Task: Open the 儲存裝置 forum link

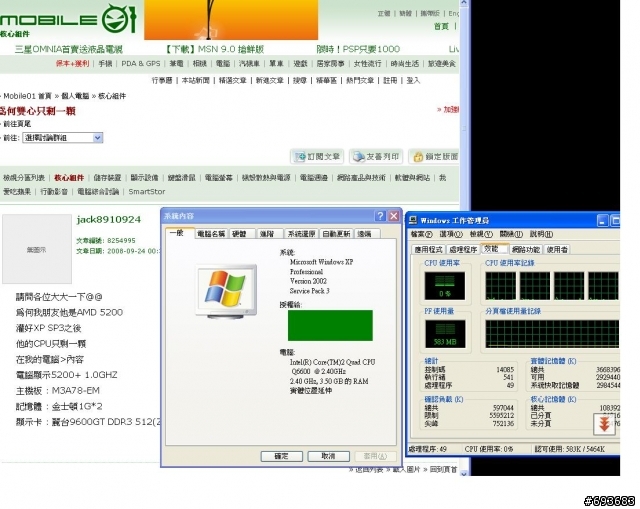Action: (107, 178)
